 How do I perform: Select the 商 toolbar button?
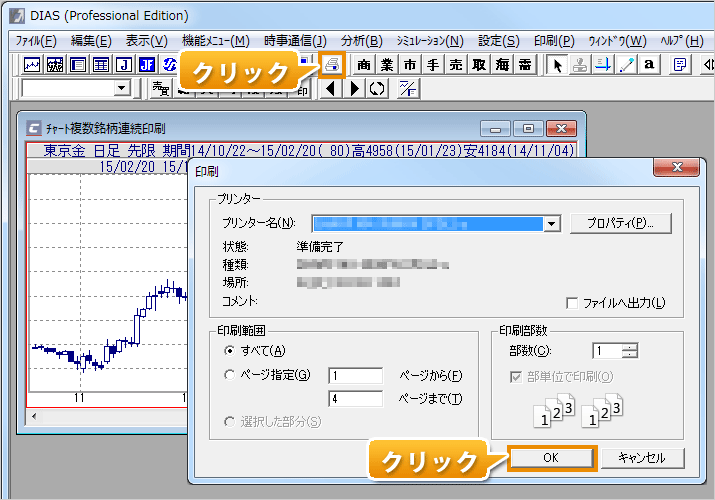pos(363,65)
